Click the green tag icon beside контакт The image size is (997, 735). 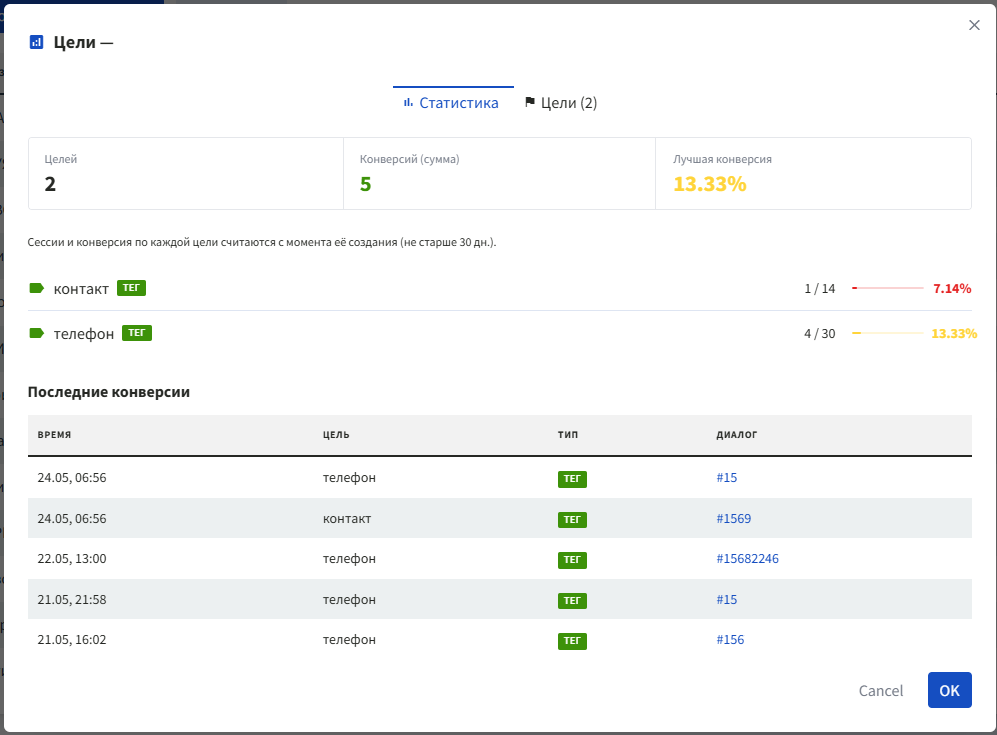coord(37,288)
